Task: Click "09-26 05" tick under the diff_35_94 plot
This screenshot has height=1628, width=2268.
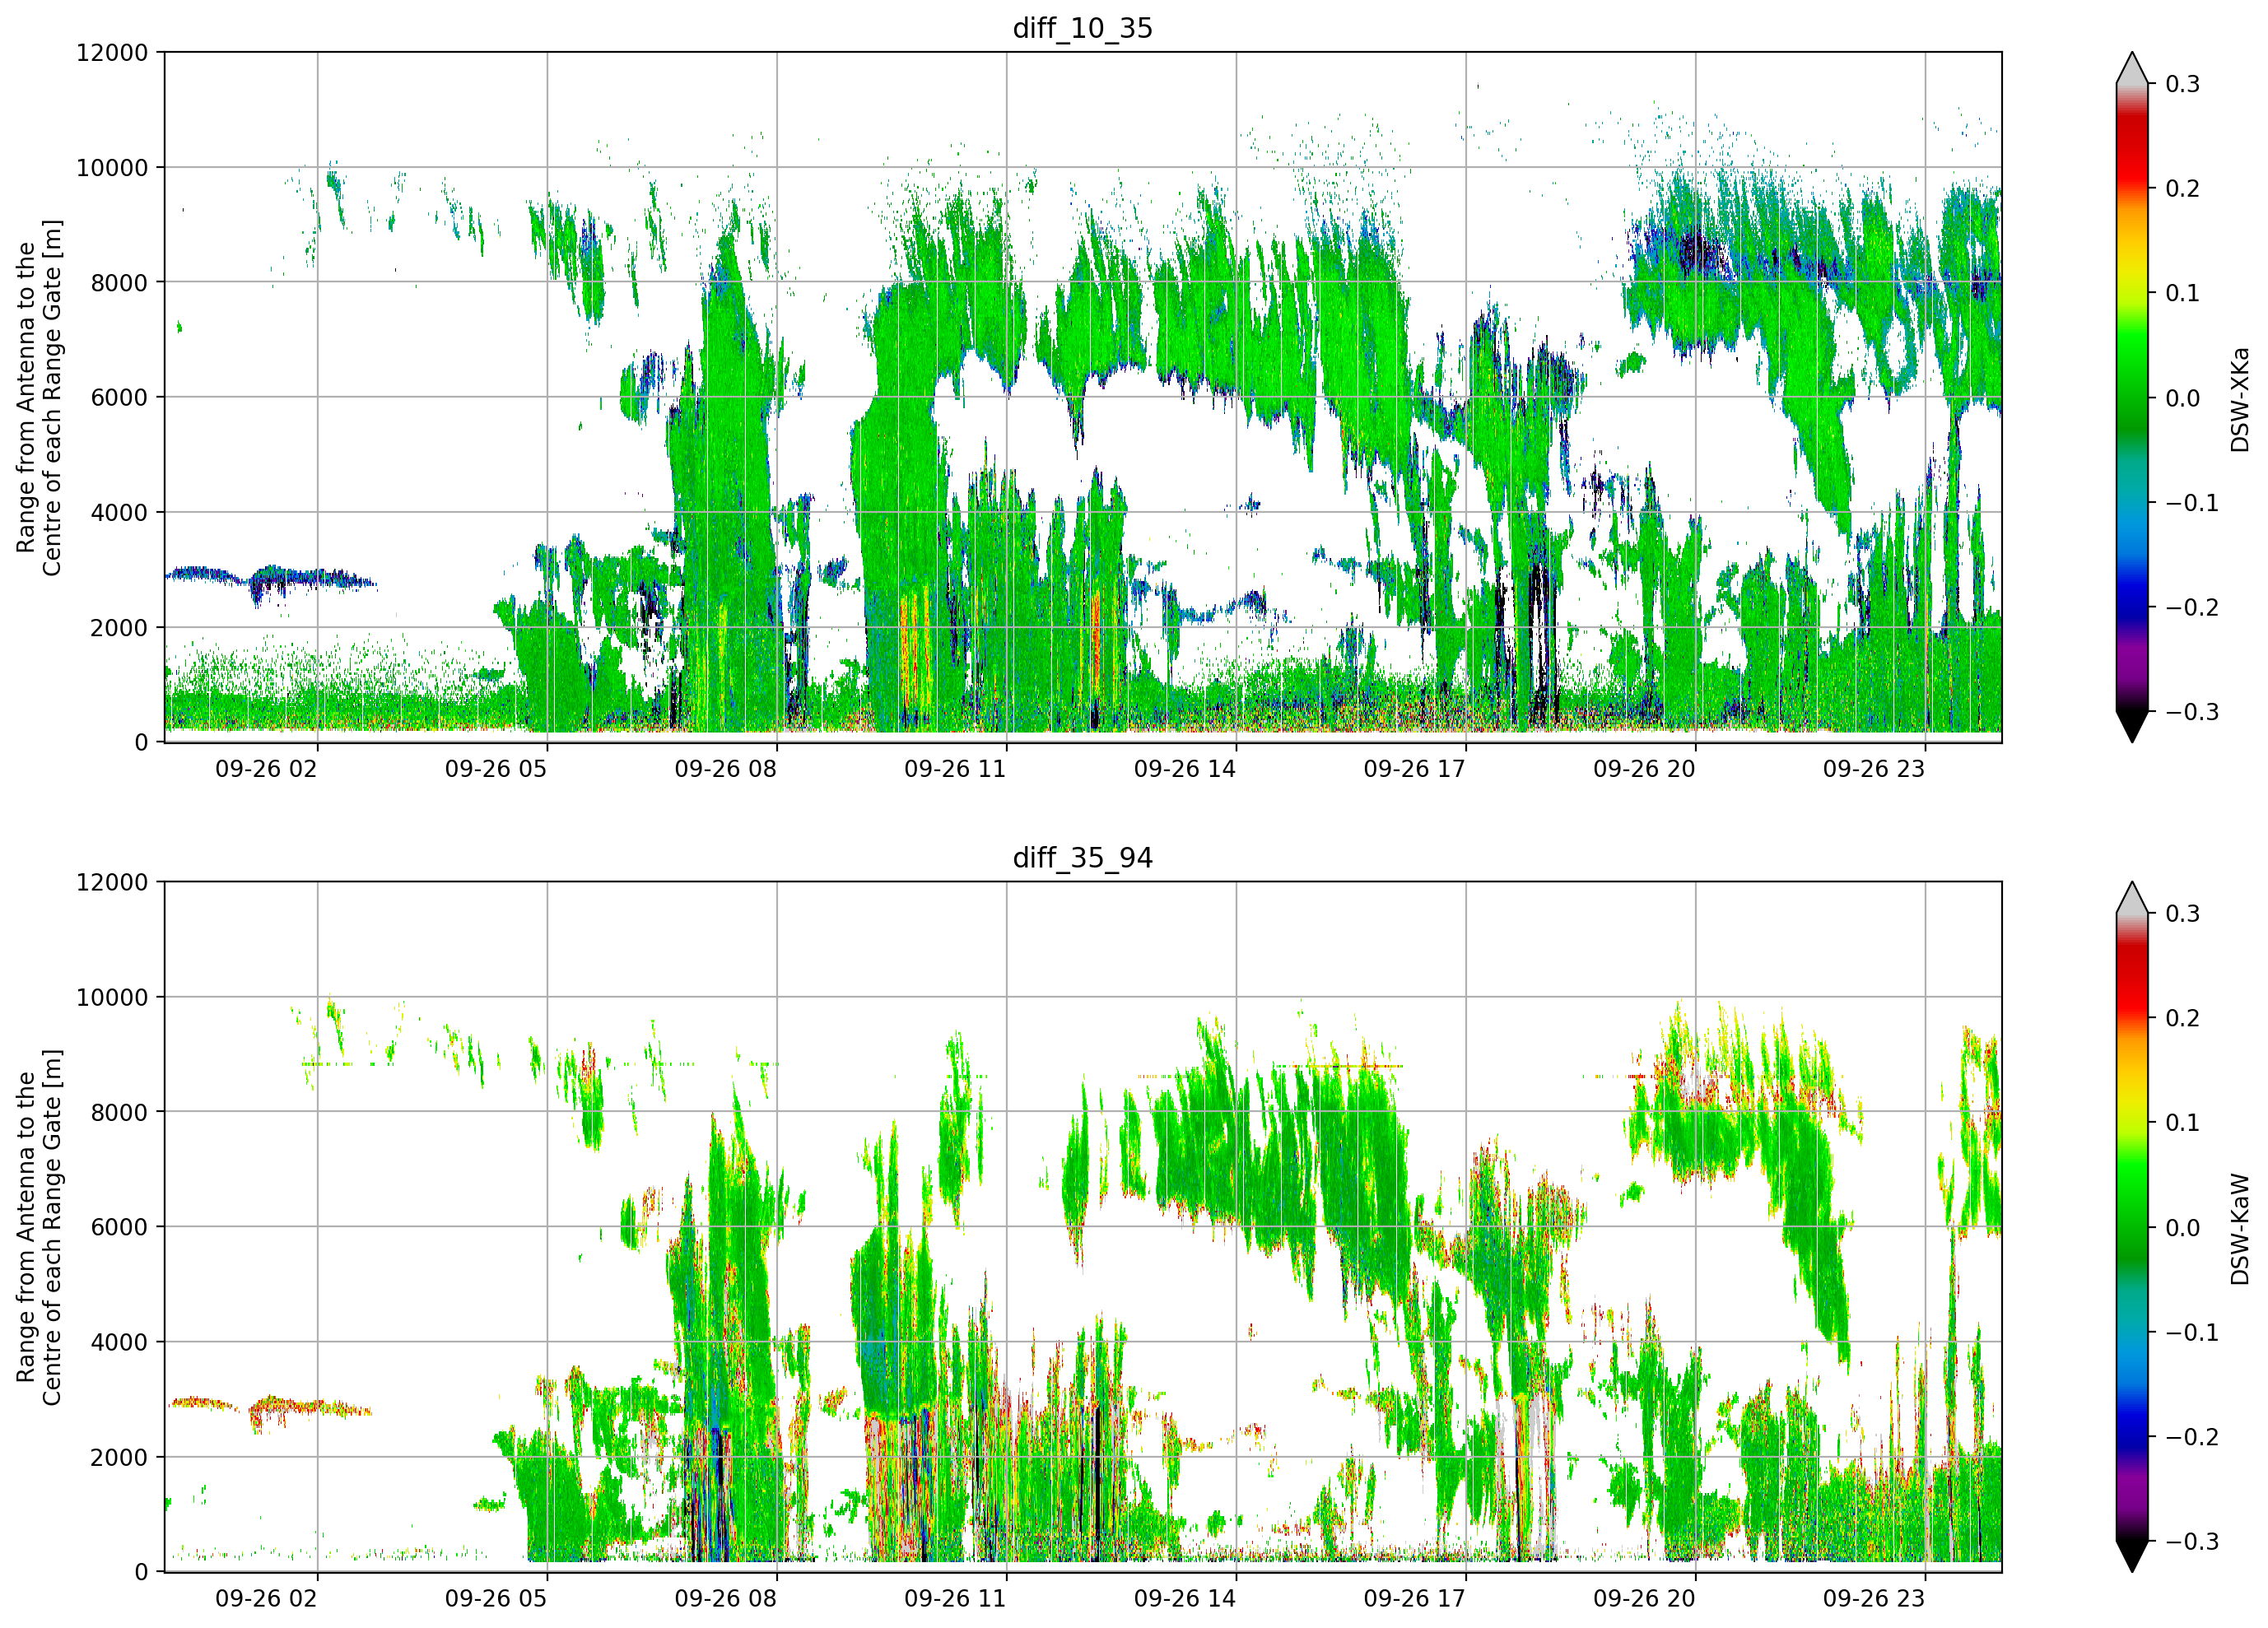Action: [496, 1599]
